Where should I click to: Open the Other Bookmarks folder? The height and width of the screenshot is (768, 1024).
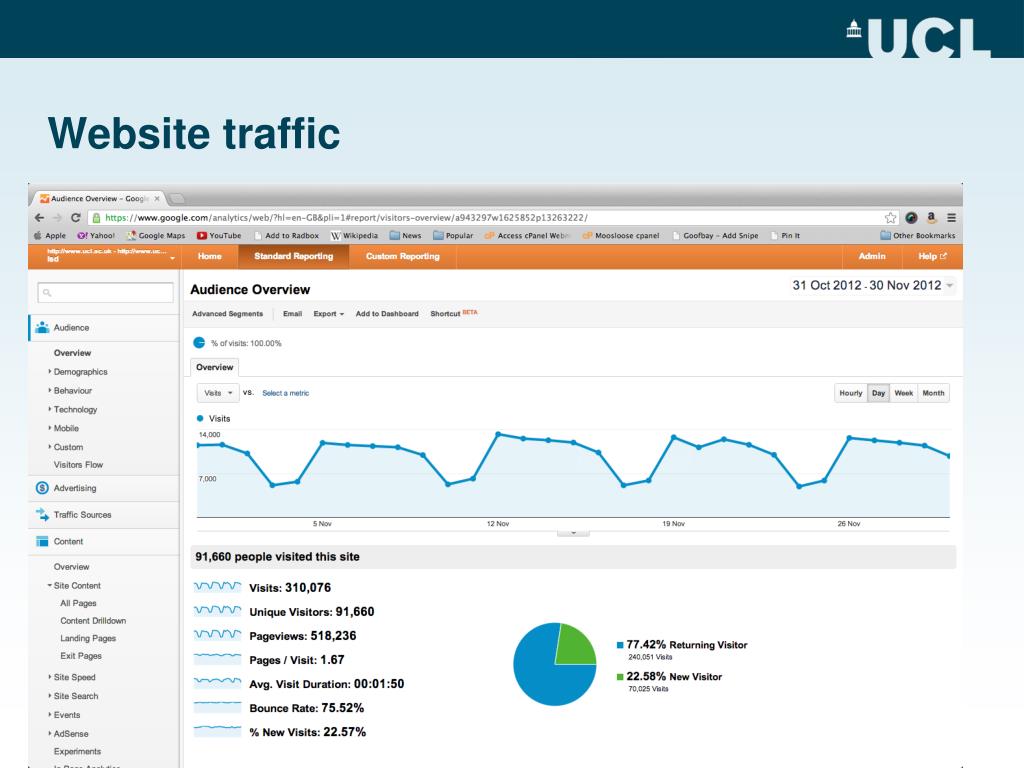coord(918,236)
